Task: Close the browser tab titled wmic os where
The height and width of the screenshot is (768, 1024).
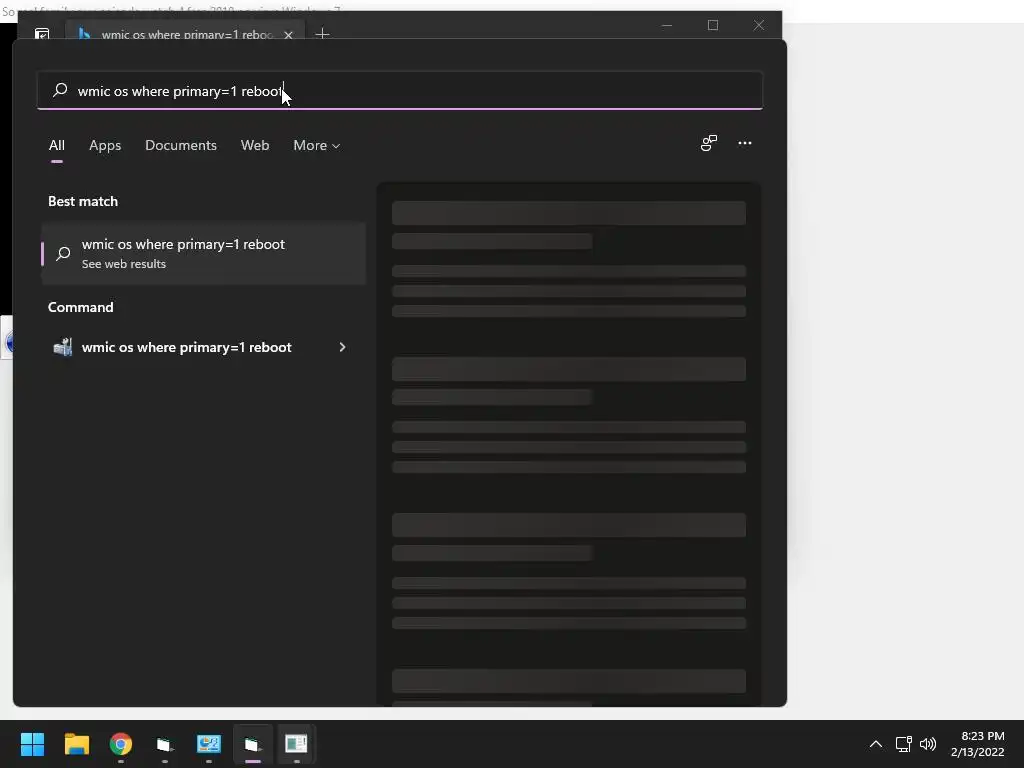Action: [x=288, y=35]
